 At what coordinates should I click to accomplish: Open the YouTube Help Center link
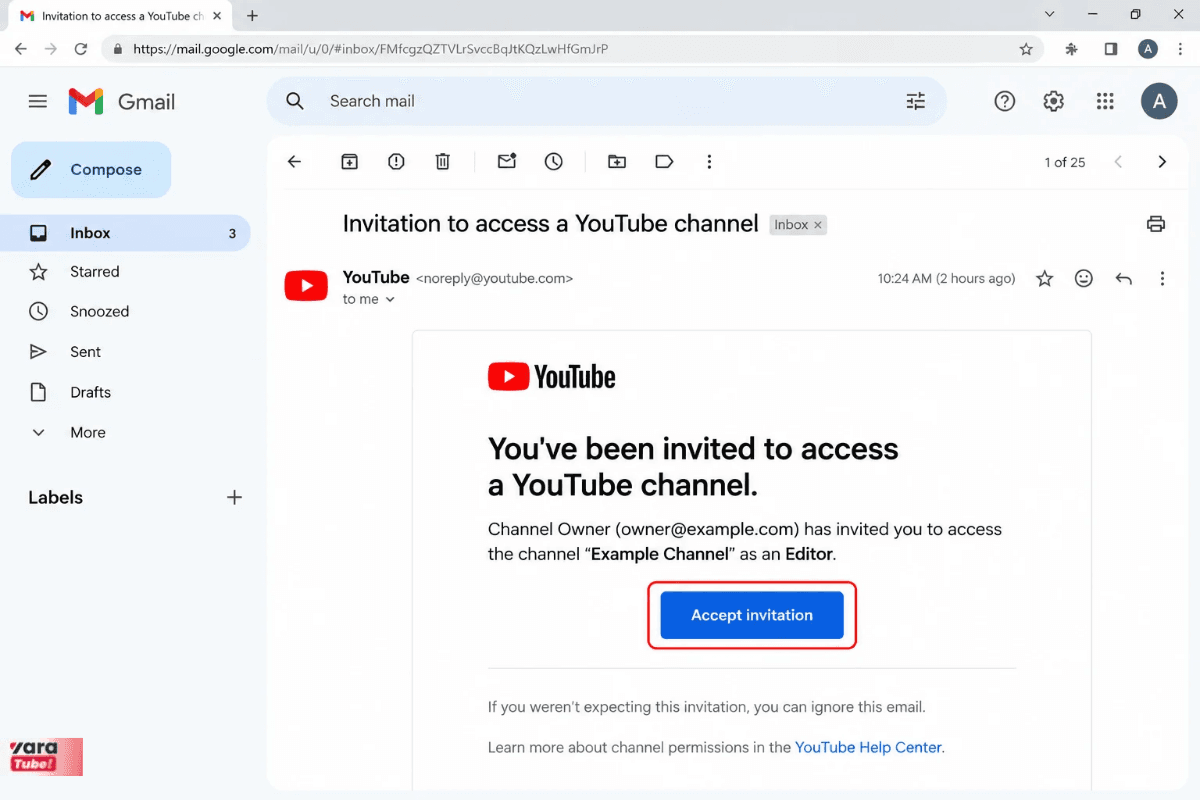point(868,747)
